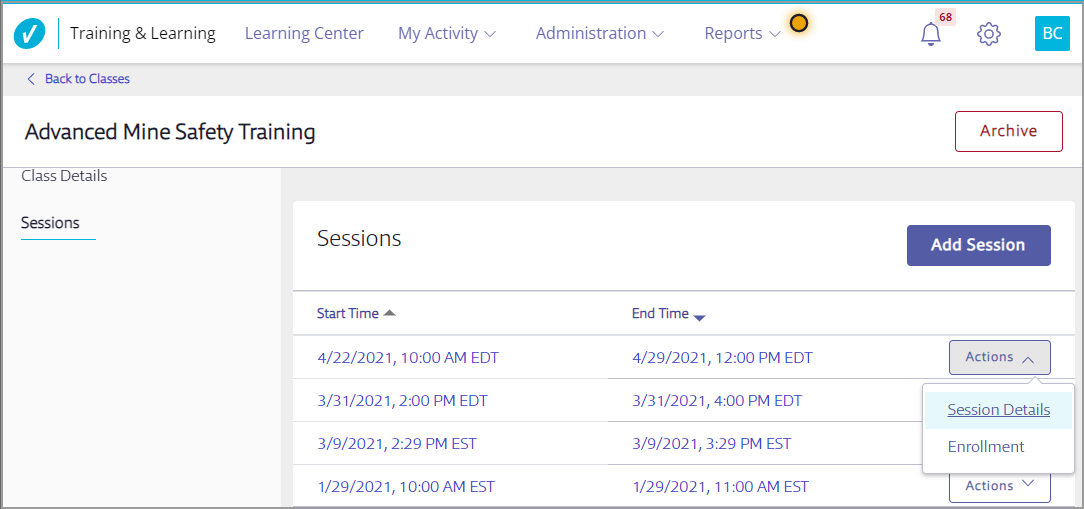Open Actions for the 1/29/2021 session

click(1000, 486)
